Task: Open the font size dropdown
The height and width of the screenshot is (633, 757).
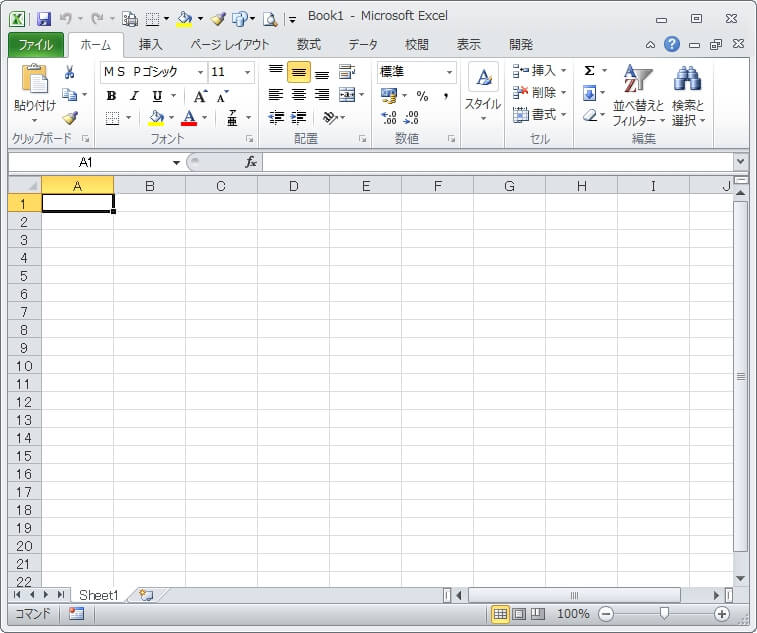Action: point(247,72)
